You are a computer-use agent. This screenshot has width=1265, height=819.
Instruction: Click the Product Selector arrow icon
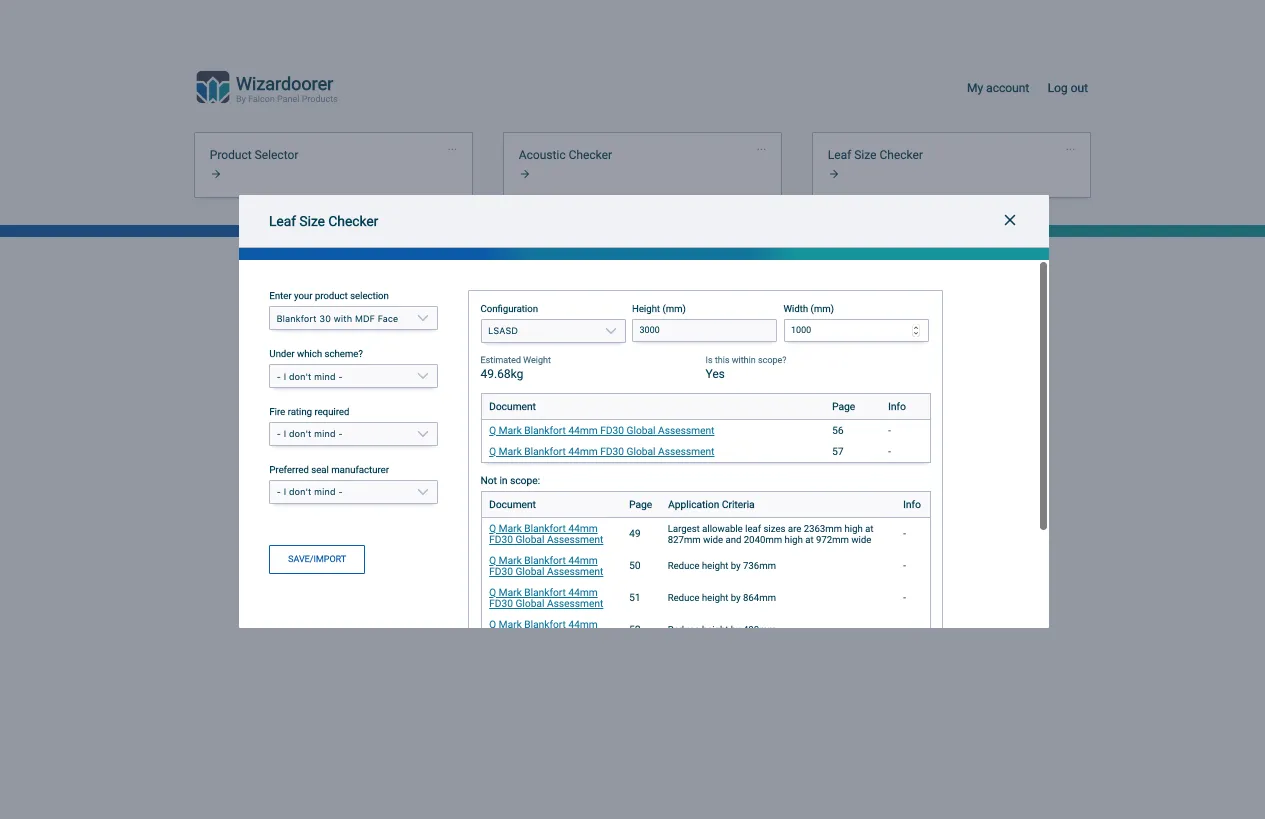[215, 174]
